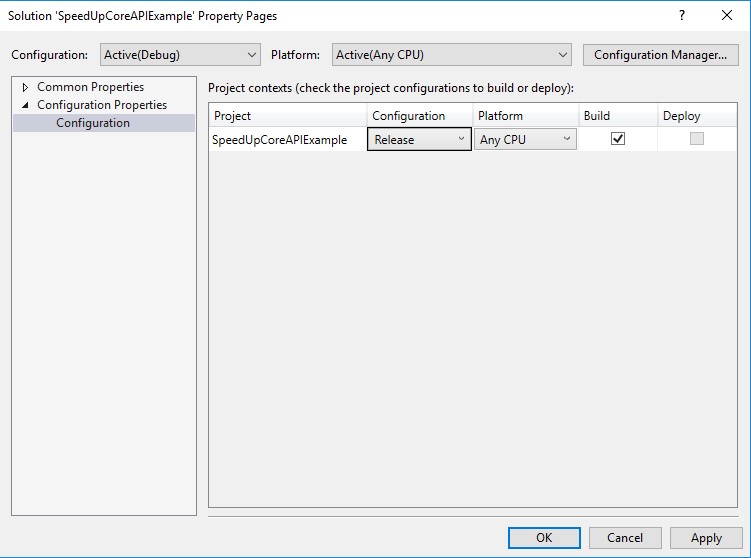Open the top Platform dropdown showing Active(Any CPU)

click(452, 55)
